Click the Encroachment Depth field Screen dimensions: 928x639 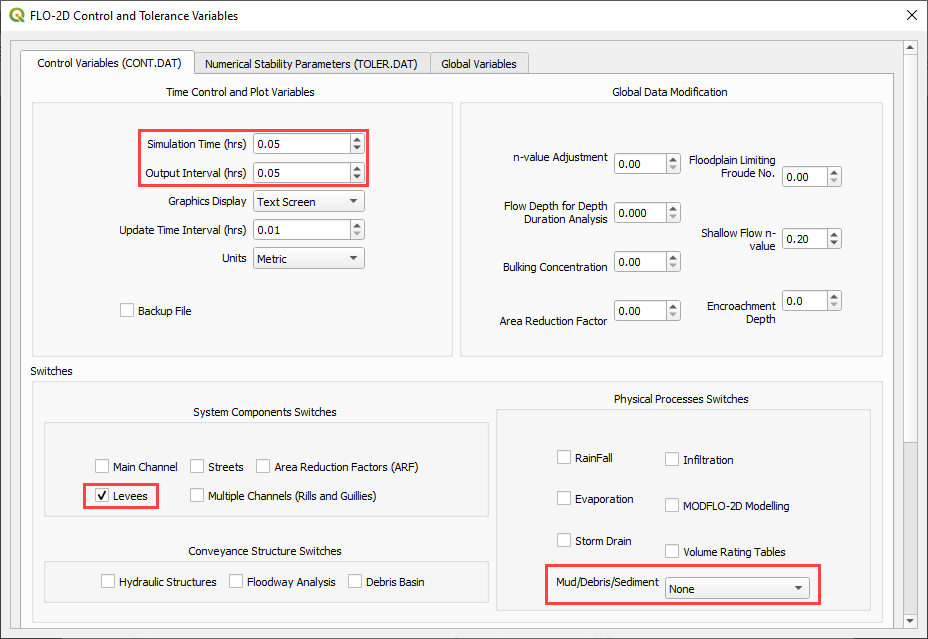coord(804,301)
